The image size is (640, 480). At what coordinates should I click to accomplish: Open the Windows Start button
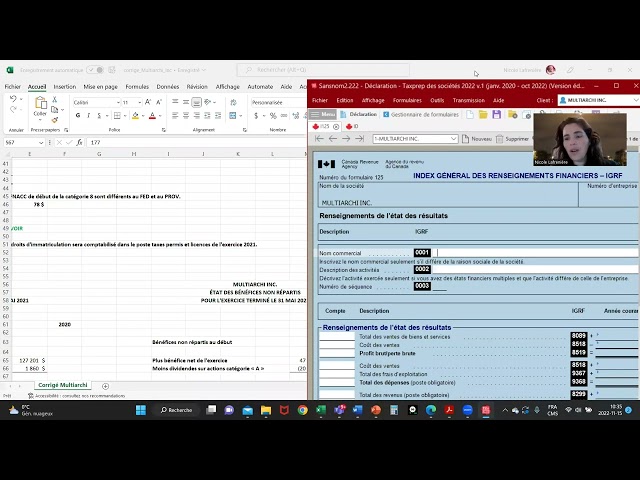(141, 410)
